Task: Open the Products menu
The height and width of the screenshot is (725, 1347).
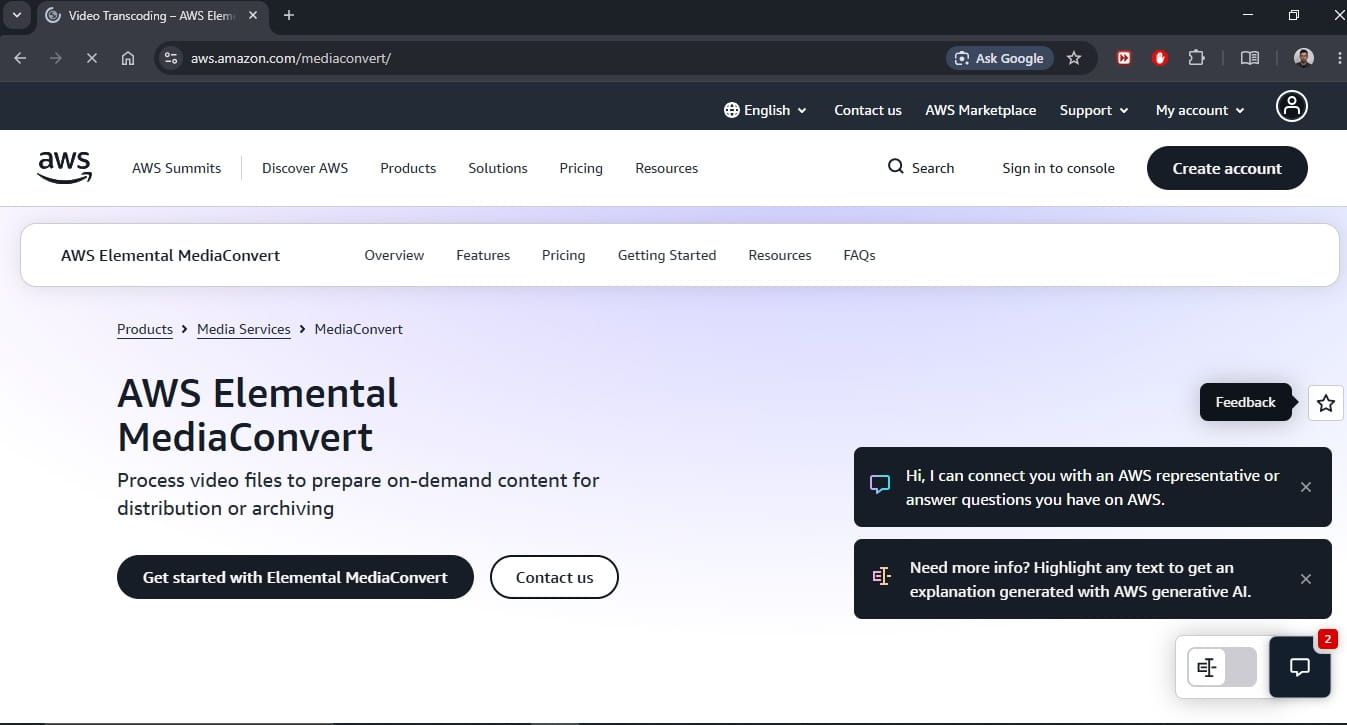Action: pos(408,168)
